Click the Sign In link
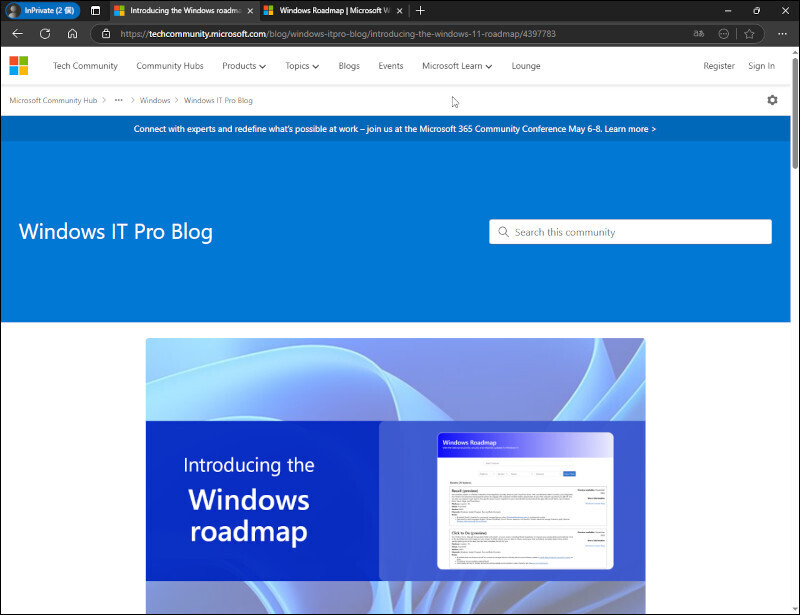Image resolution: width=800 pixels, height=615 pixels. [761, 66]
